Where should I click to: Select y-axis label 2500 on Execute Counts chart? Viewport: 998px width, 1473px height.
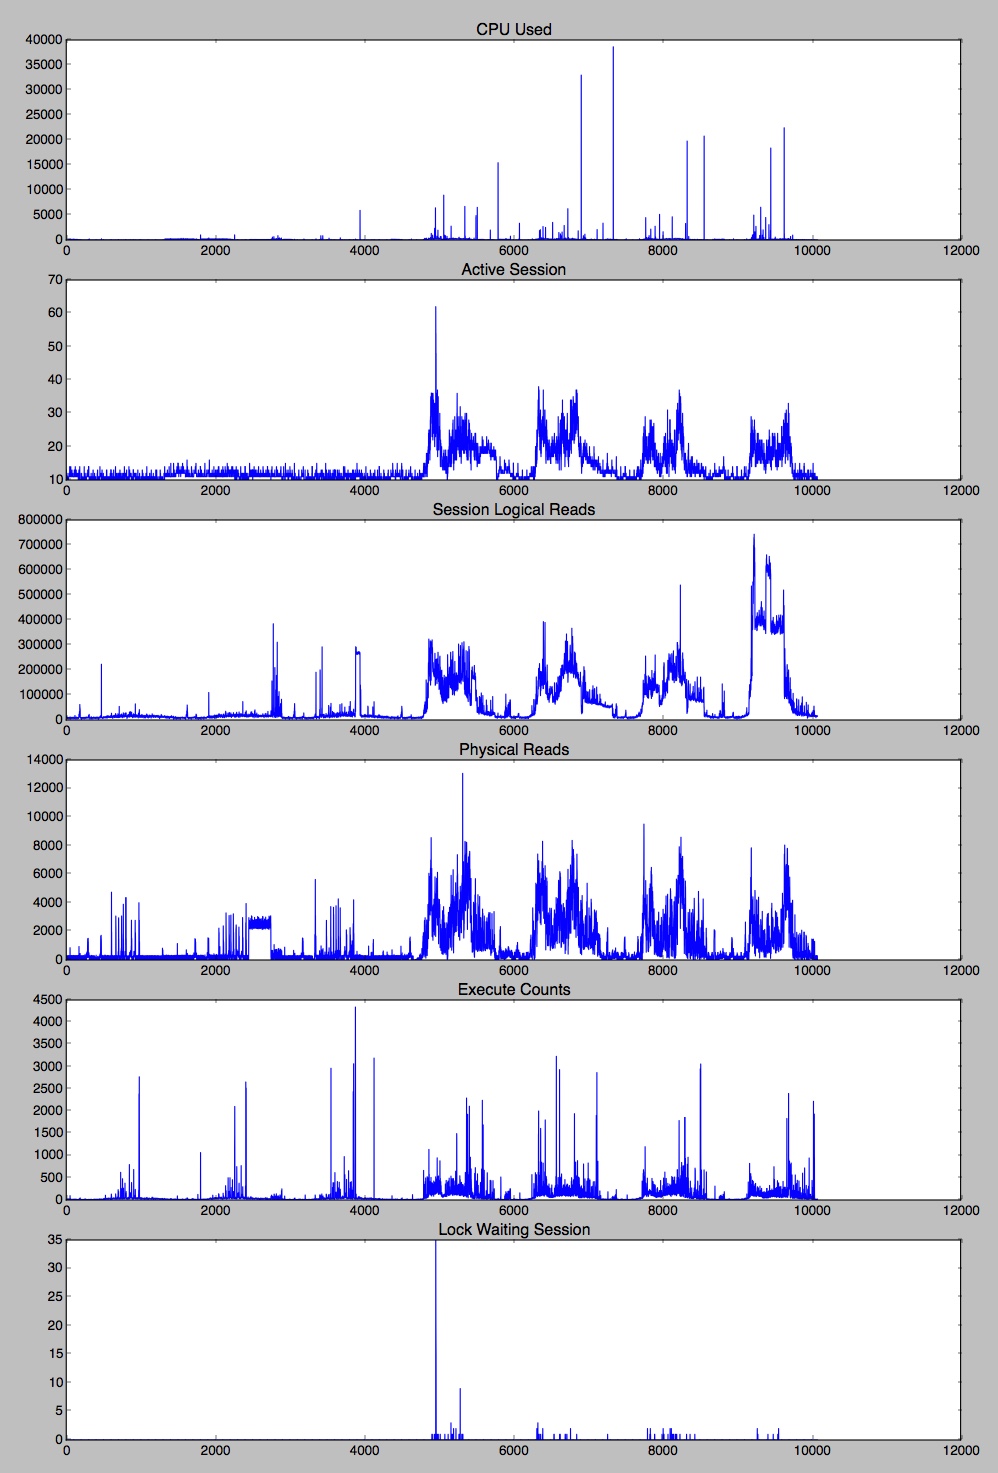[x=47, y=1088]
